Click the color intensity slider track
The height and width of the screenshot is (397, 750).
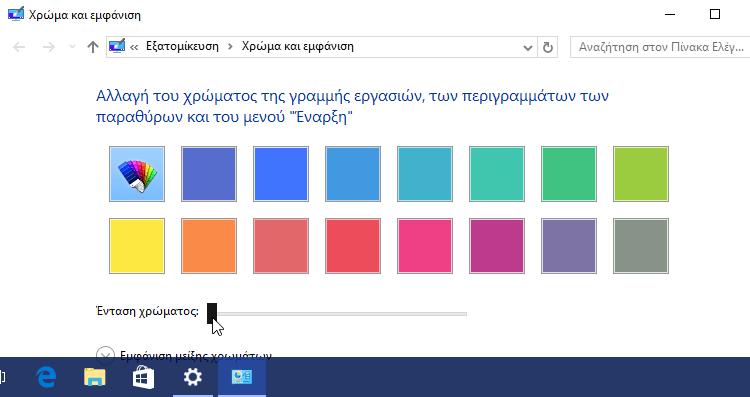[337, 314]
